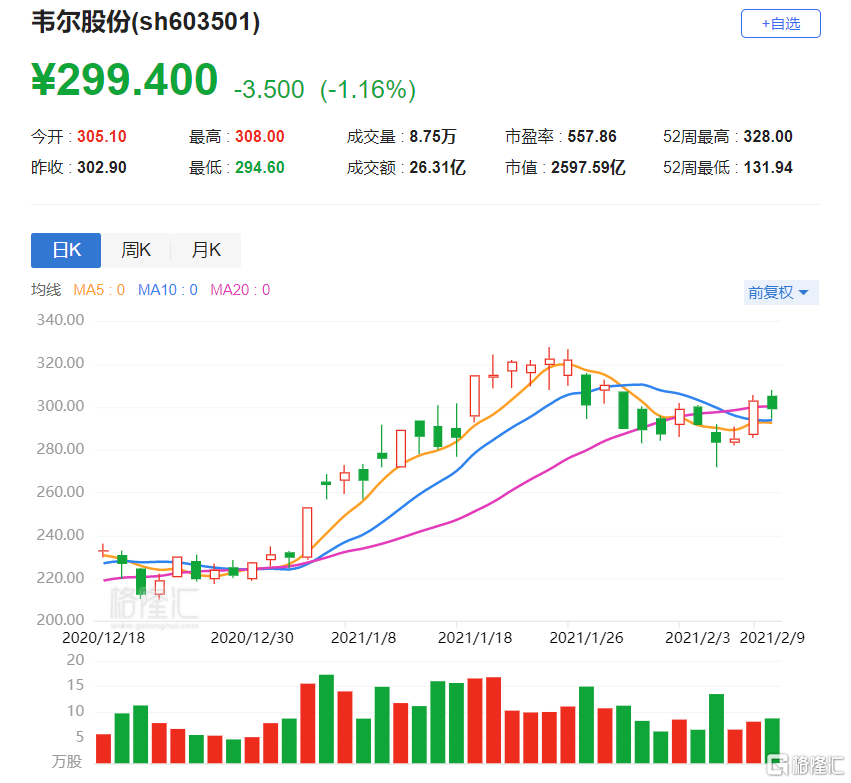Click the 52周最高 value 328.00
This screenshot has height=783, width=851.
pos(768,136)
